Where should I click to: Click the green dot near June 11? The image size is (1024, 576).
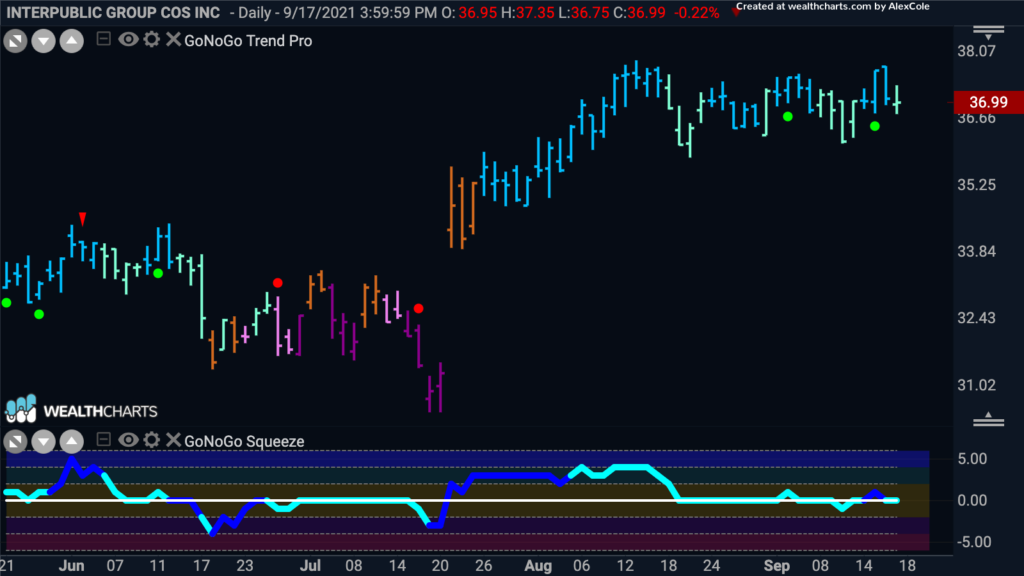pos(158,273)
